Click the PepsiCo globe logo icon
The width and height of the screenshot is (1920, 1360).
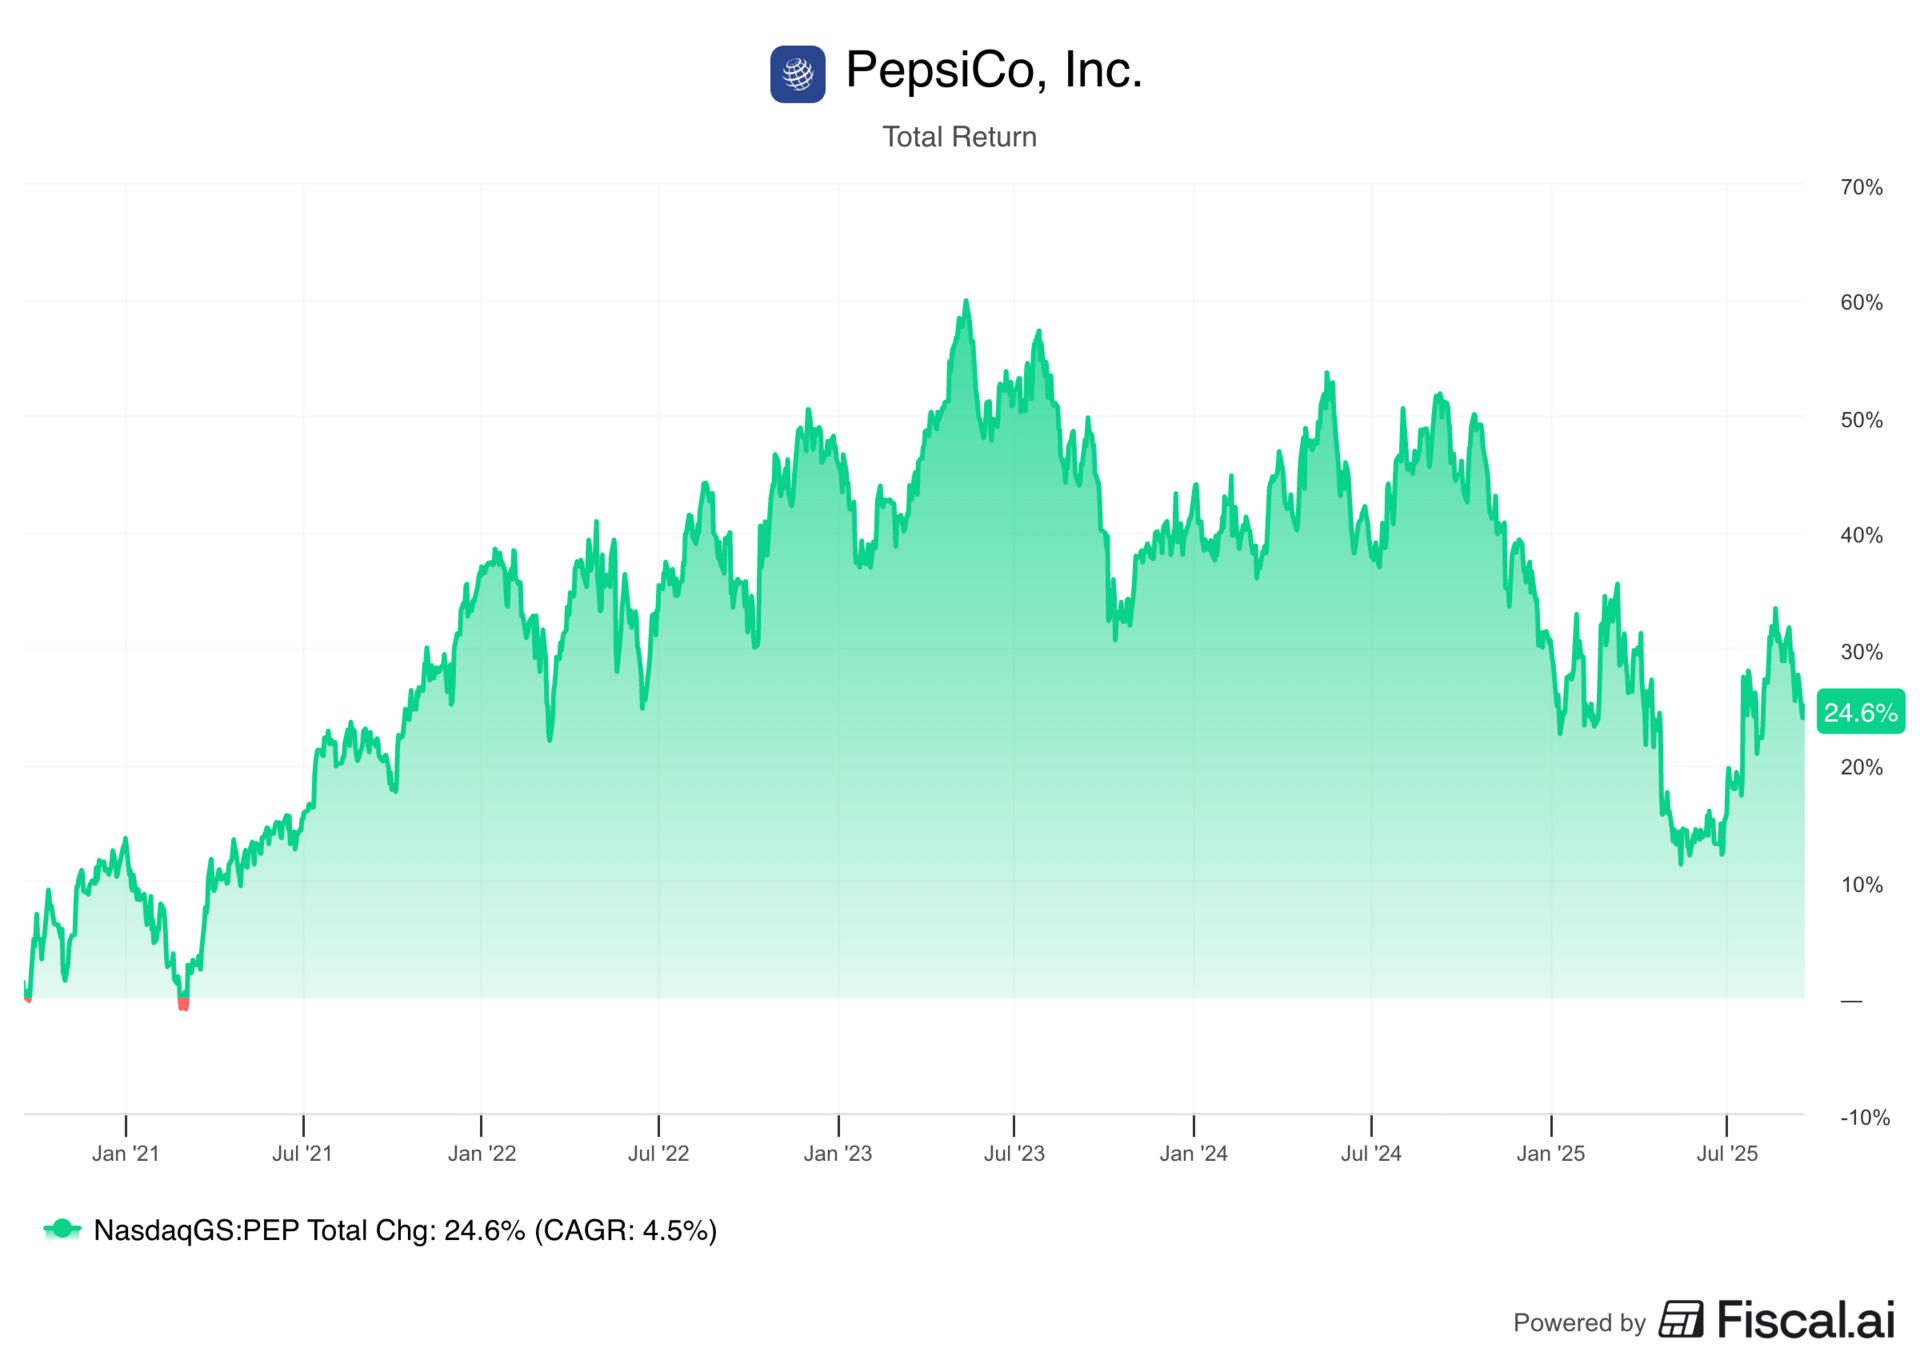pyautogui.click(x=797, y=74)
